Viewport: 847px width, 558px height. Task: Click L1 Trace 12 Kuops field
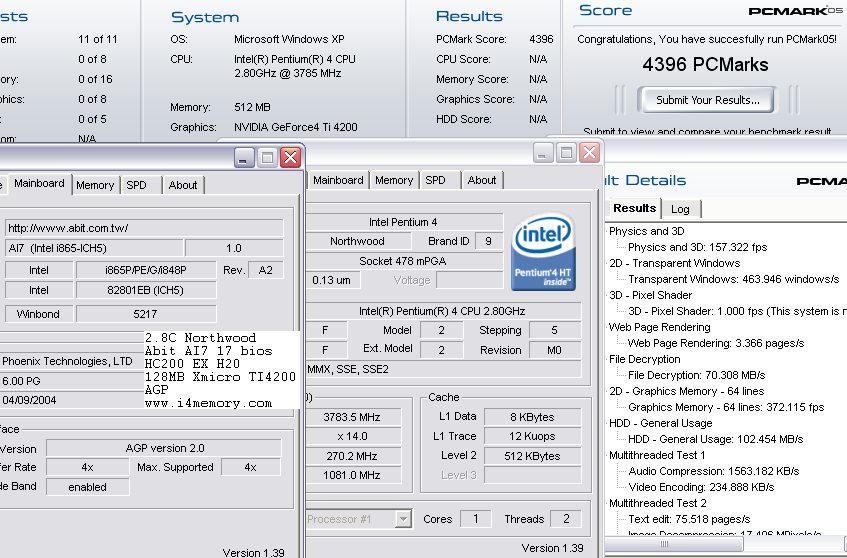click(532, 436)
